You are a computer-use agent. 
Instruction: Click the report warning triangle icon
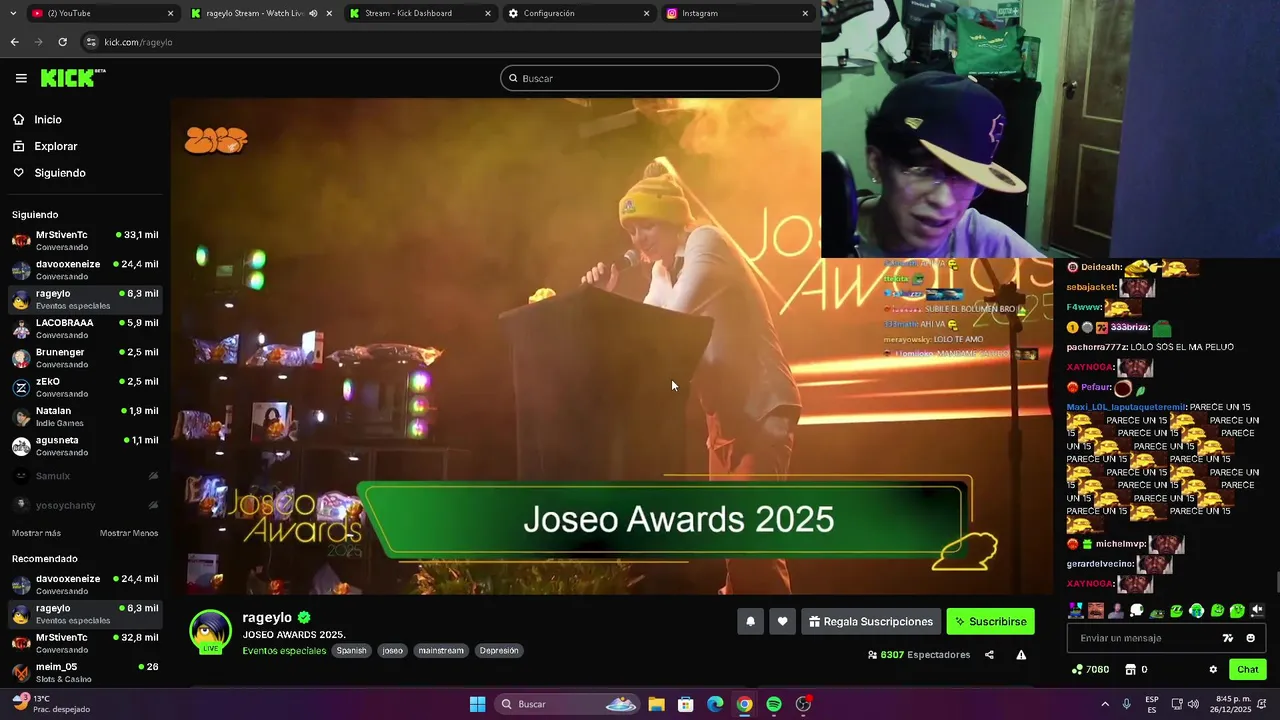pos(1021,655)
